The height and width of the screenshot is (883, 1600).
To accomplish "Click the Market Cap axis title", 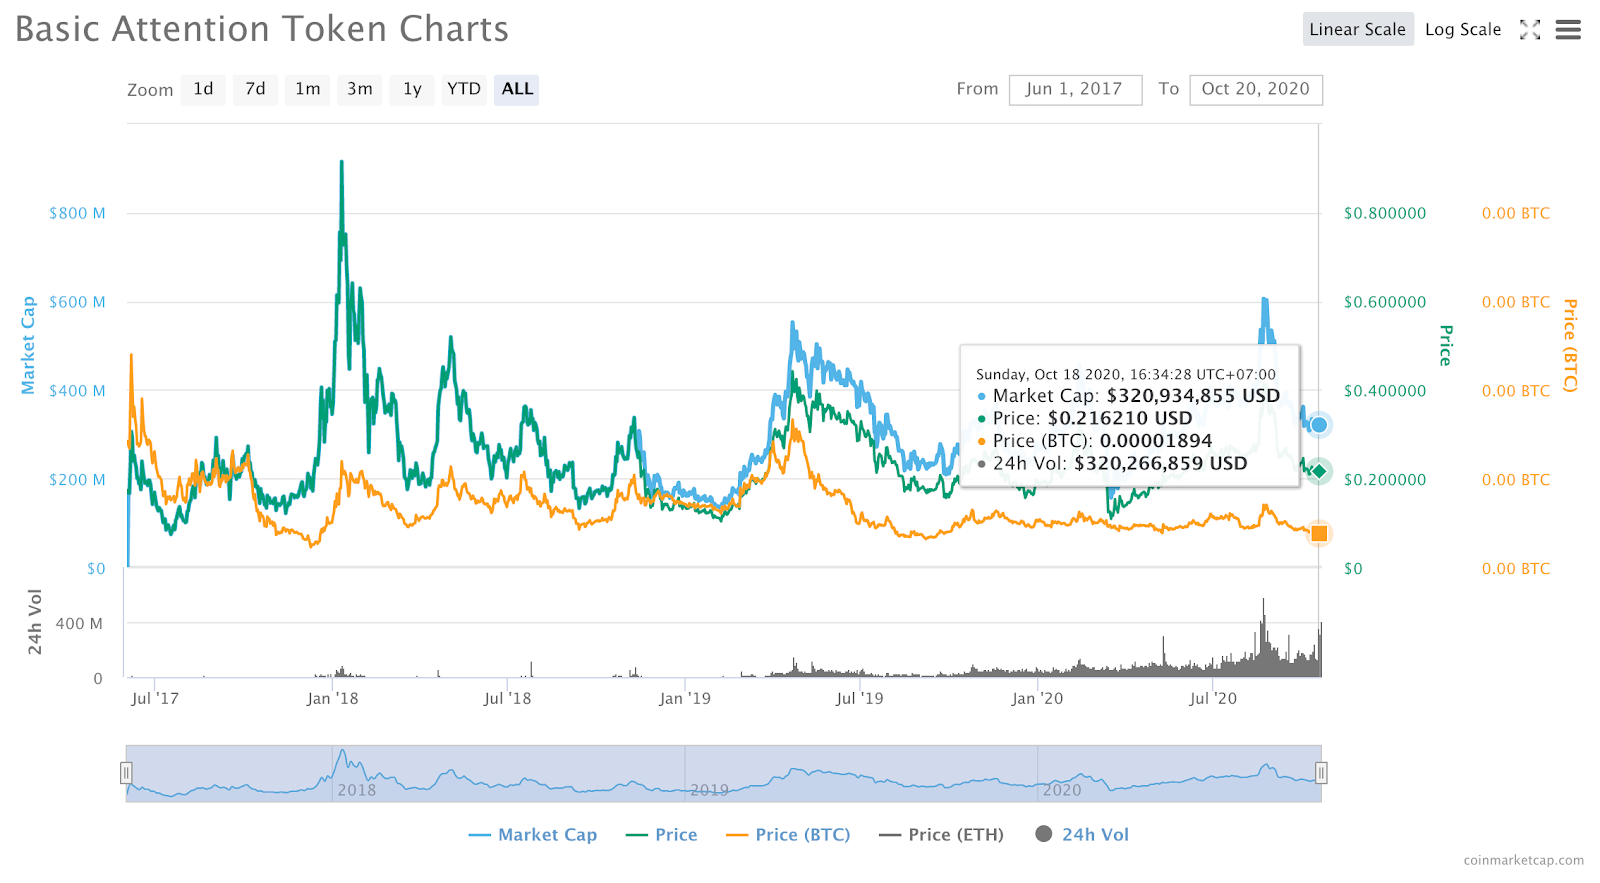I will (x=28, y=345).
